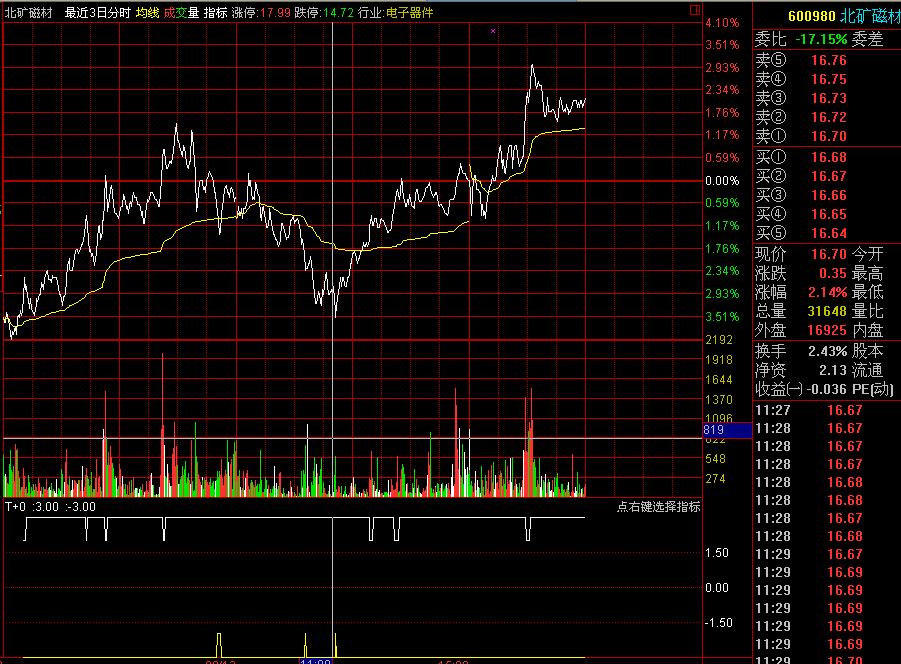Click the 今开 label
Viewport: 901px width, 664px height.
[x=867, y=254]
